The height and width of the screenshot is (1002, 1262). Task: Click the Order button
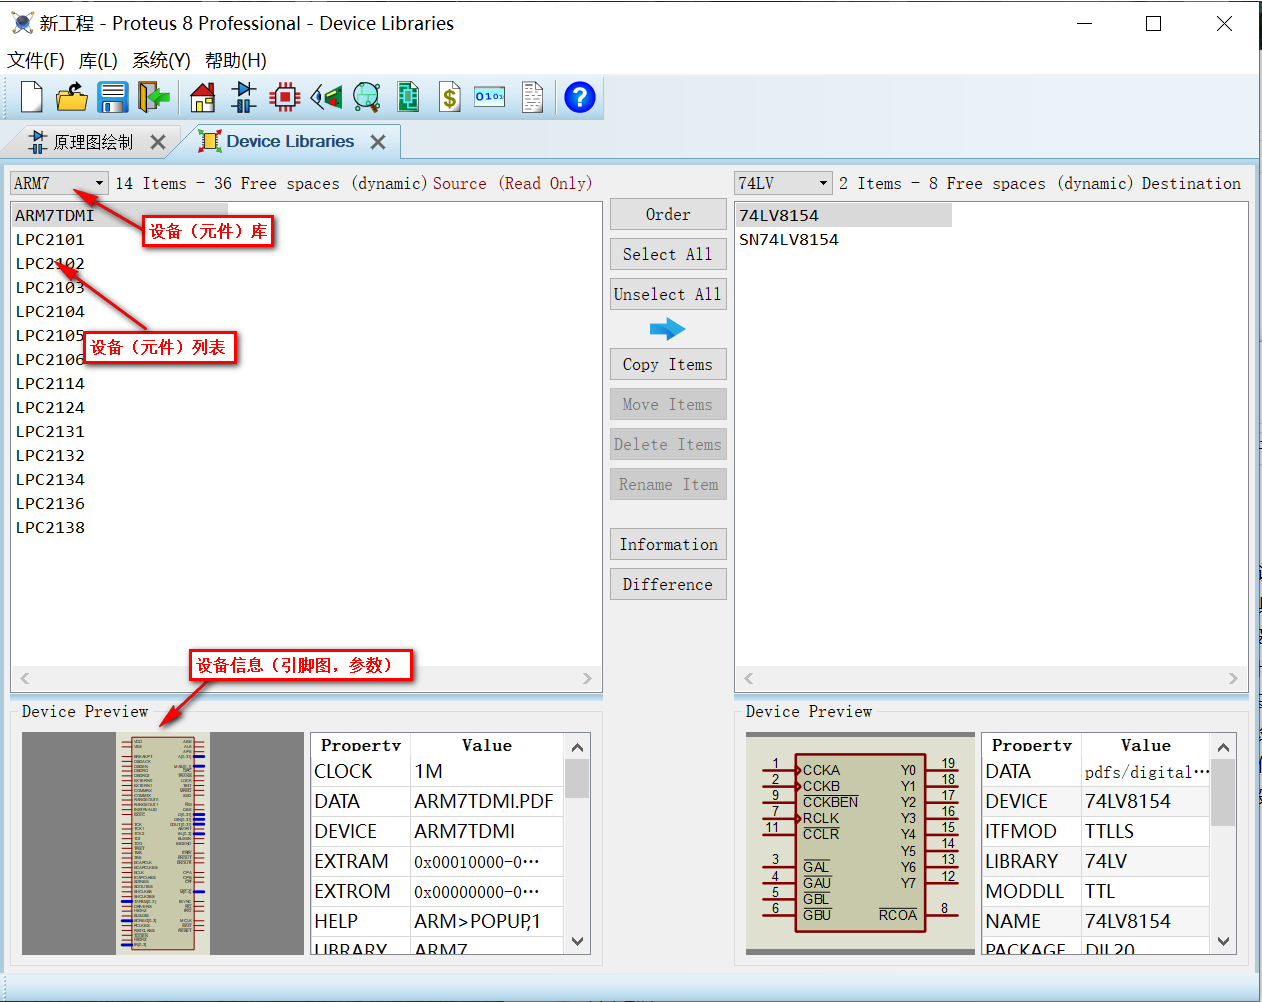[668, 214]
